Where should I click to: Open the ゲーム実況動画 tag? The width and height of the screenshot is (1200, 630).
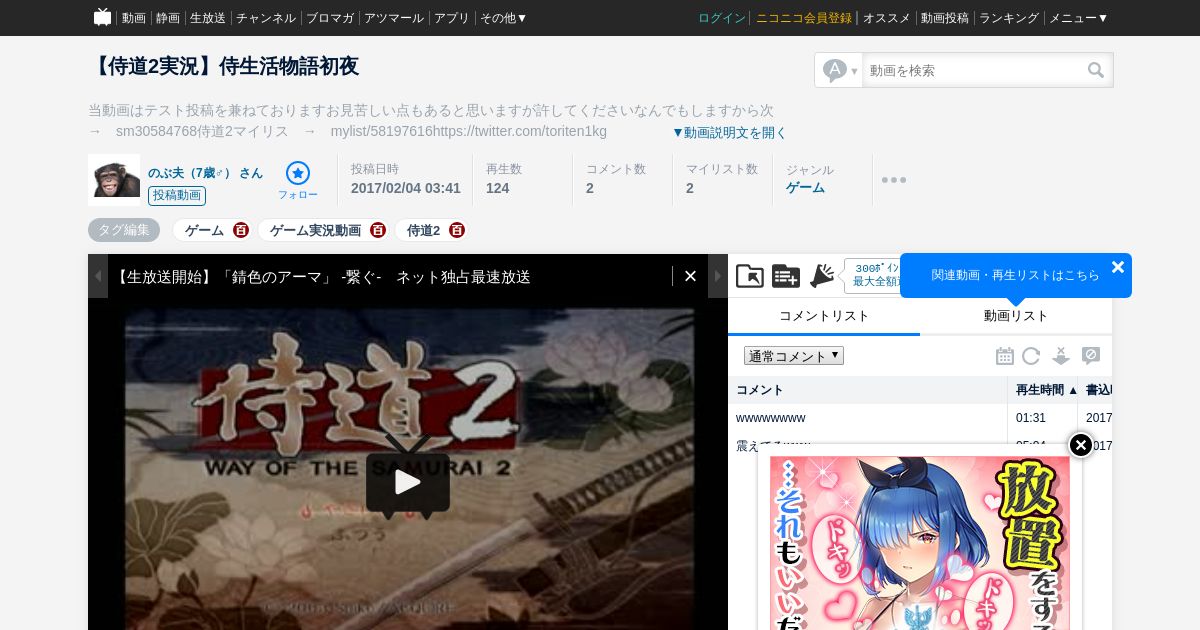click(315, 230)
